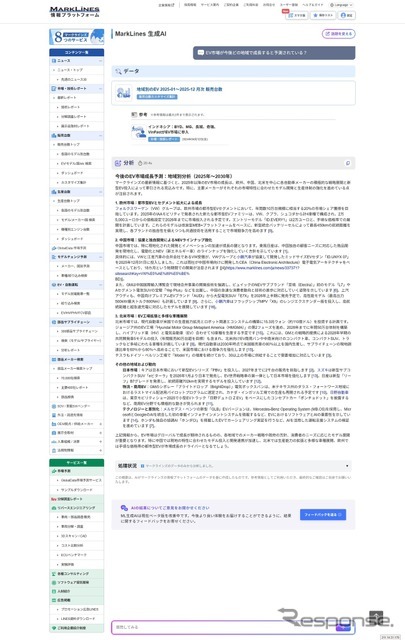
Task: Open the Language dropdown in the header
Action: [x=341, y=5]
